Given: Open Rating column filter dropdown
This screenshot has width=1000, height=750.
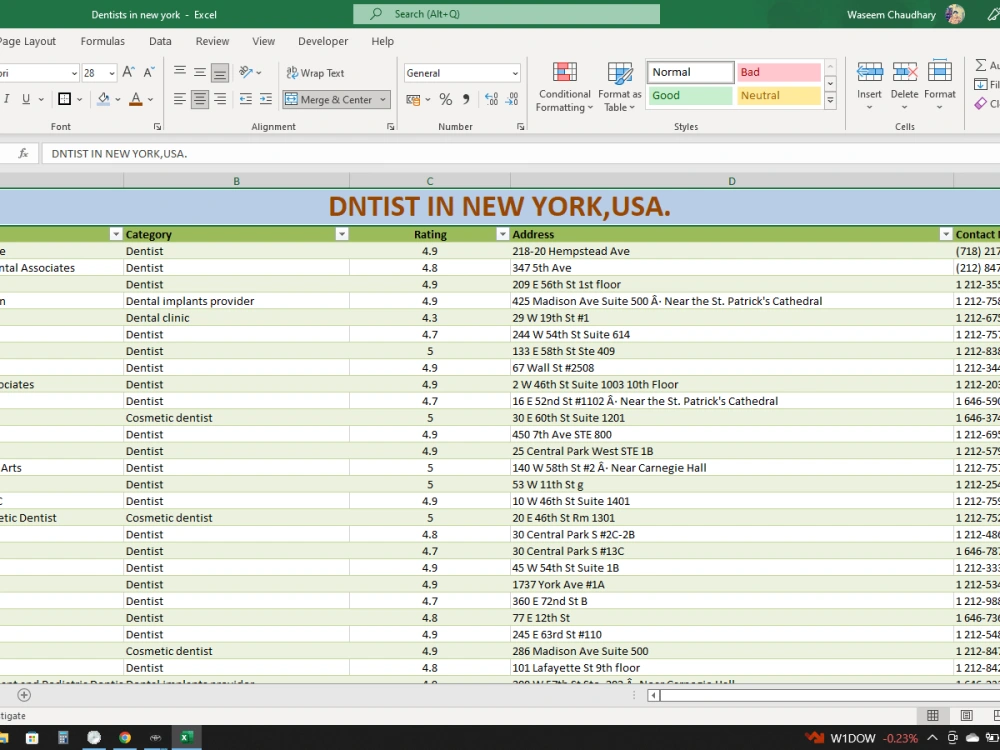Looking at the screenshot, I should point(503,235).
